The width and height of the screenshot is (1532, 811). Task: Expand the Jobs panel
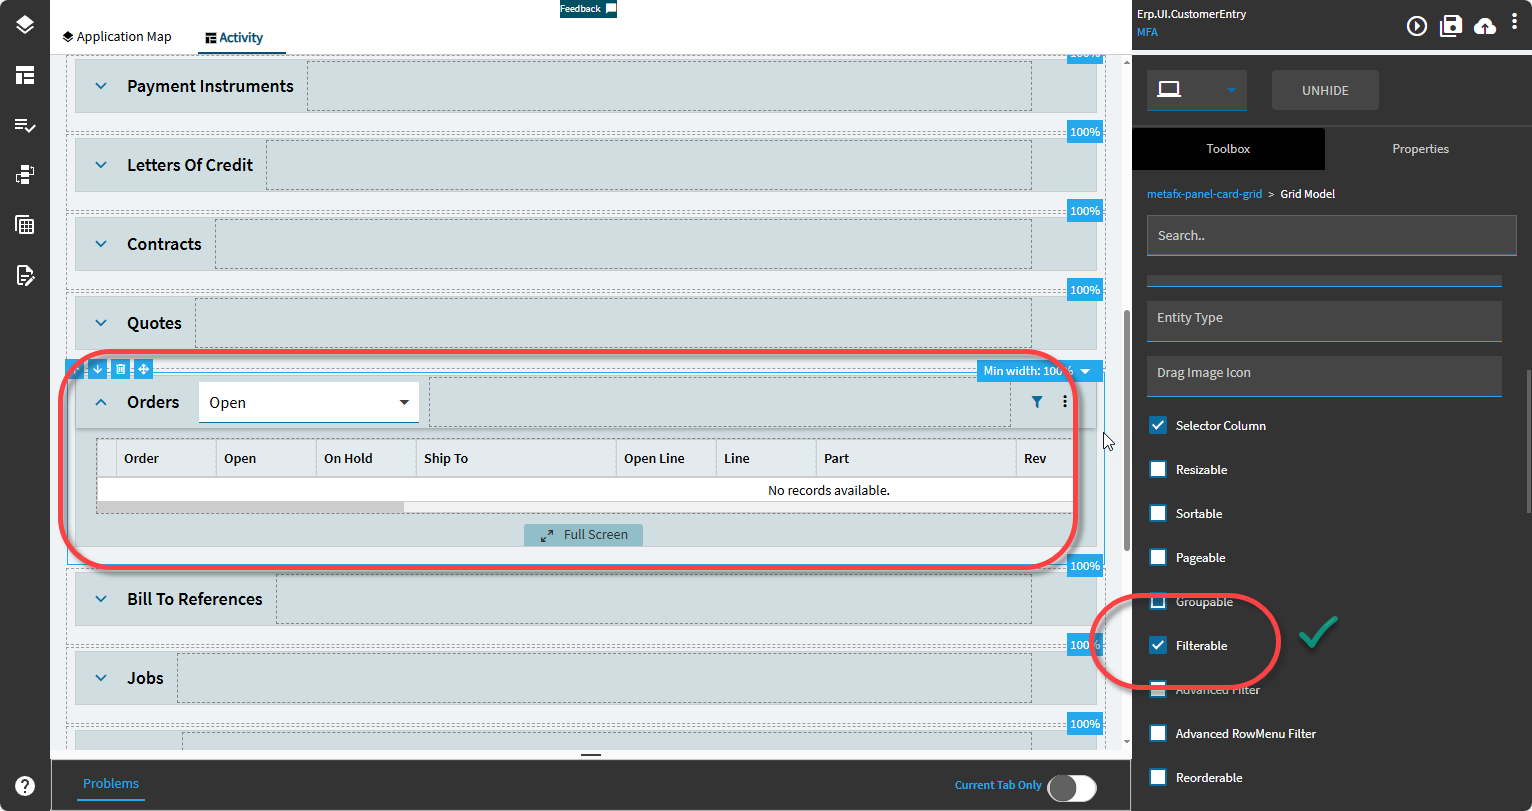100,678
